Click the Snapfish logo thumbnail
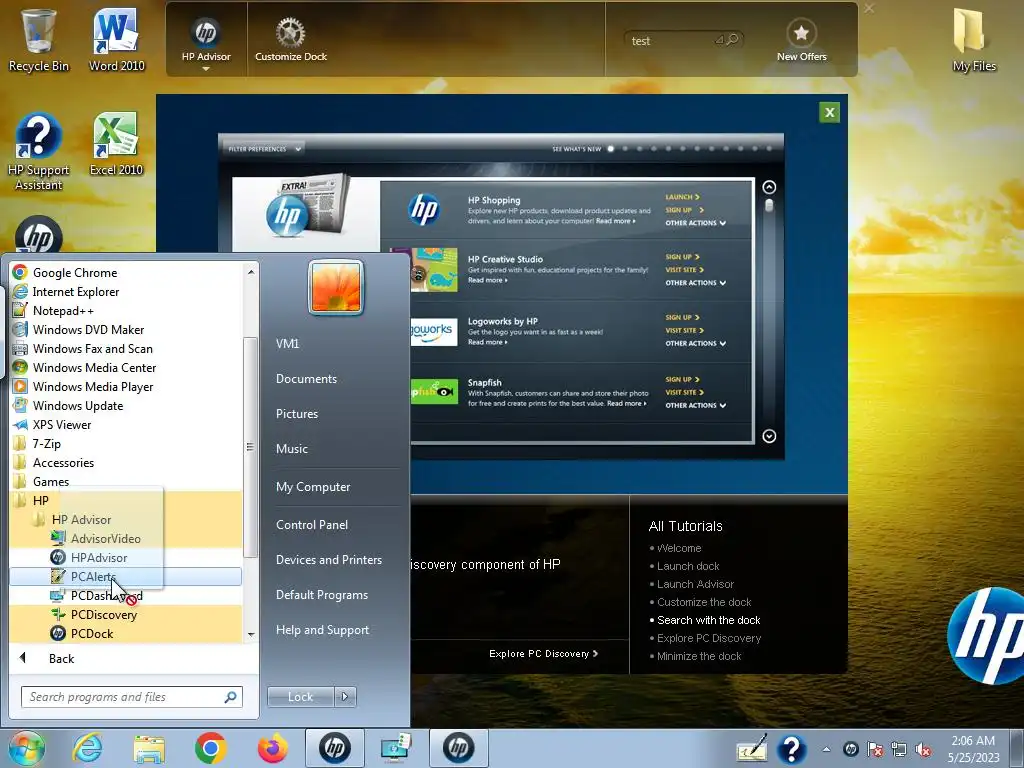This screenshot has width=1024, height=768. click(434, 391)
